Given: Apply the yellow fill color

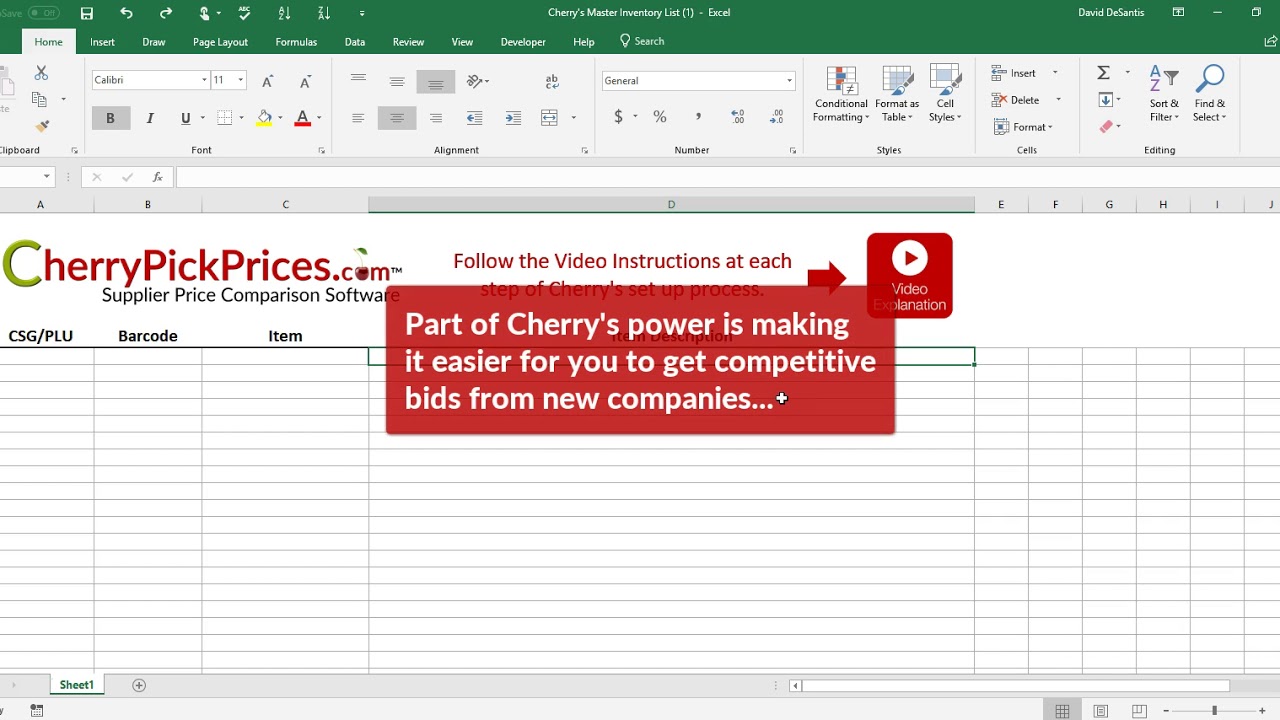Looking at the screenshot, I should tap(264, 118).
